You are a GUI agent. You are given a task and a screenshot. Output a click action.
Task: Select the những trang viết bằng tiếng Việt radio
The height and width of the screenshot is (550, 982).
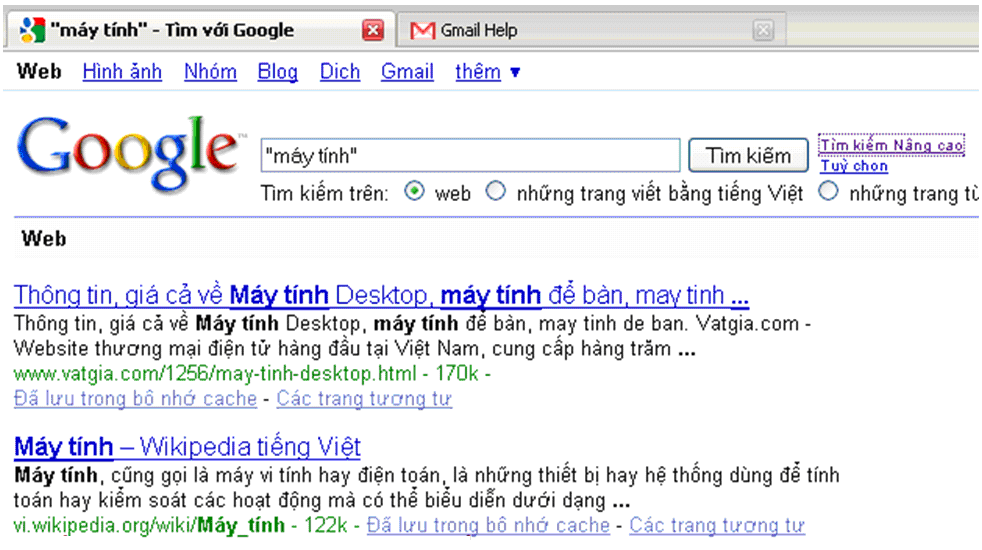click(495, 191)
